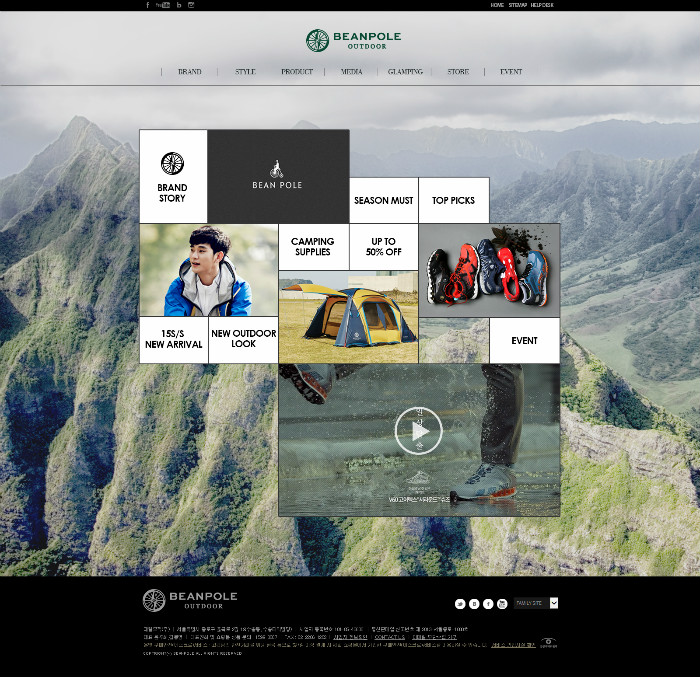Open the hiking shoes thumbnail

click(488, 269)
